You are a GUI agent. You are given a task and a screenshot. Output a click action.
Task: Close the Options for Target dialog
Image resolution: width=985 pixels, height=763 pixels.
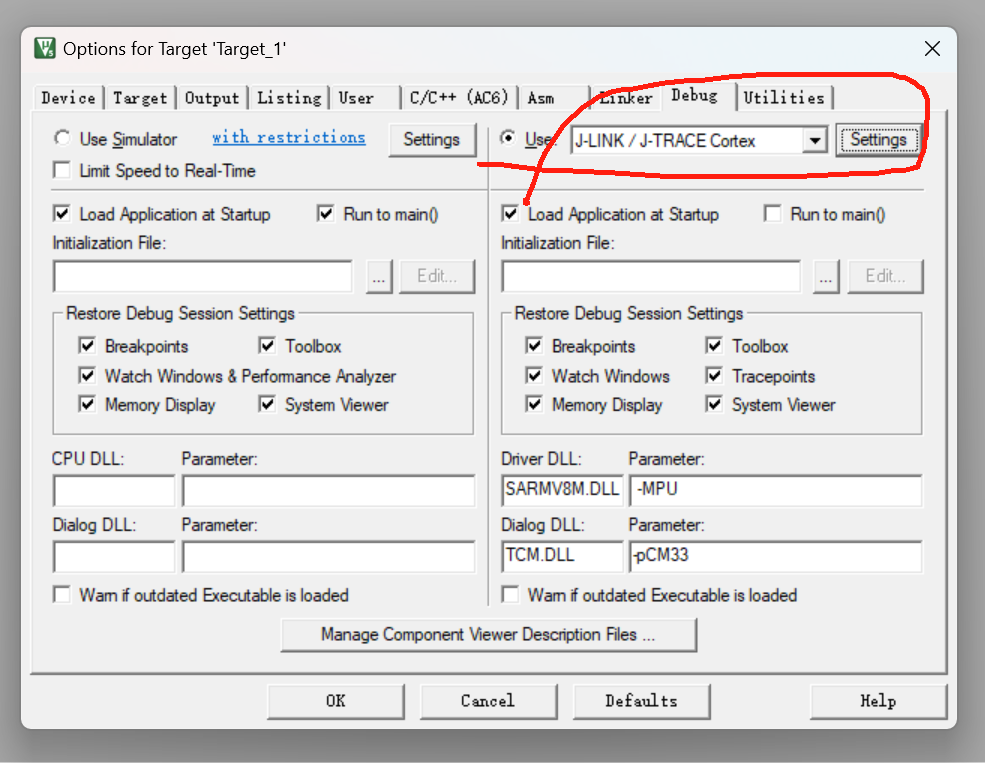(932, 48)
